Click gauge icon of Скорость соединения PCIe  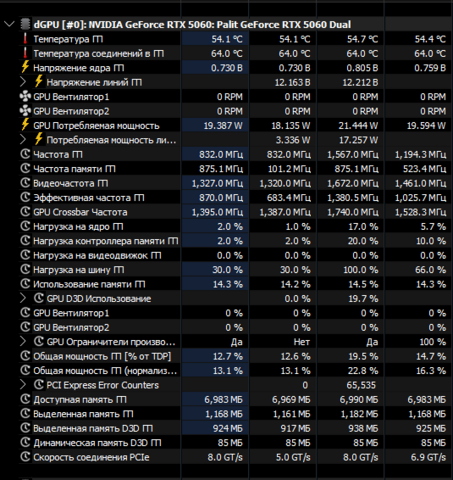tap(25, 457)
